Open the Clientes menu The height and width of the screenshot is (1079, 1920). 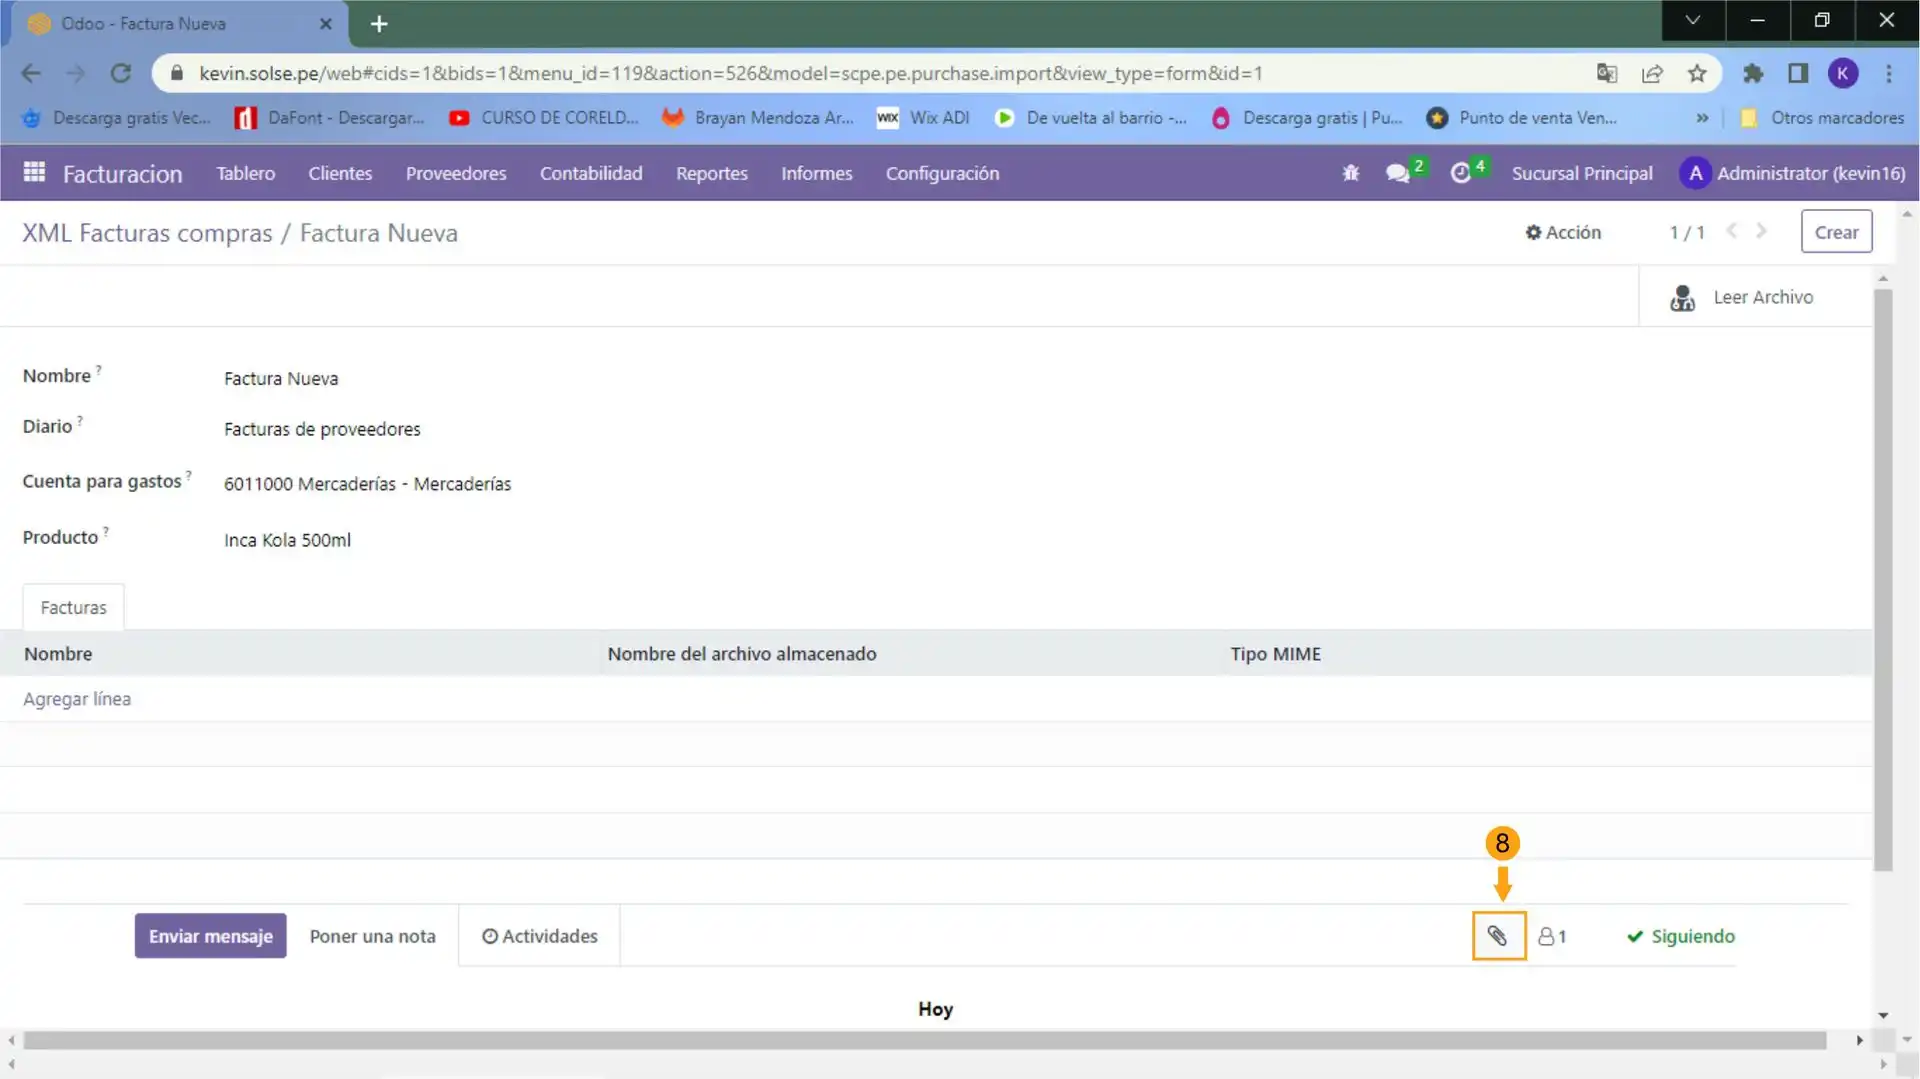(x=340, y=173)
